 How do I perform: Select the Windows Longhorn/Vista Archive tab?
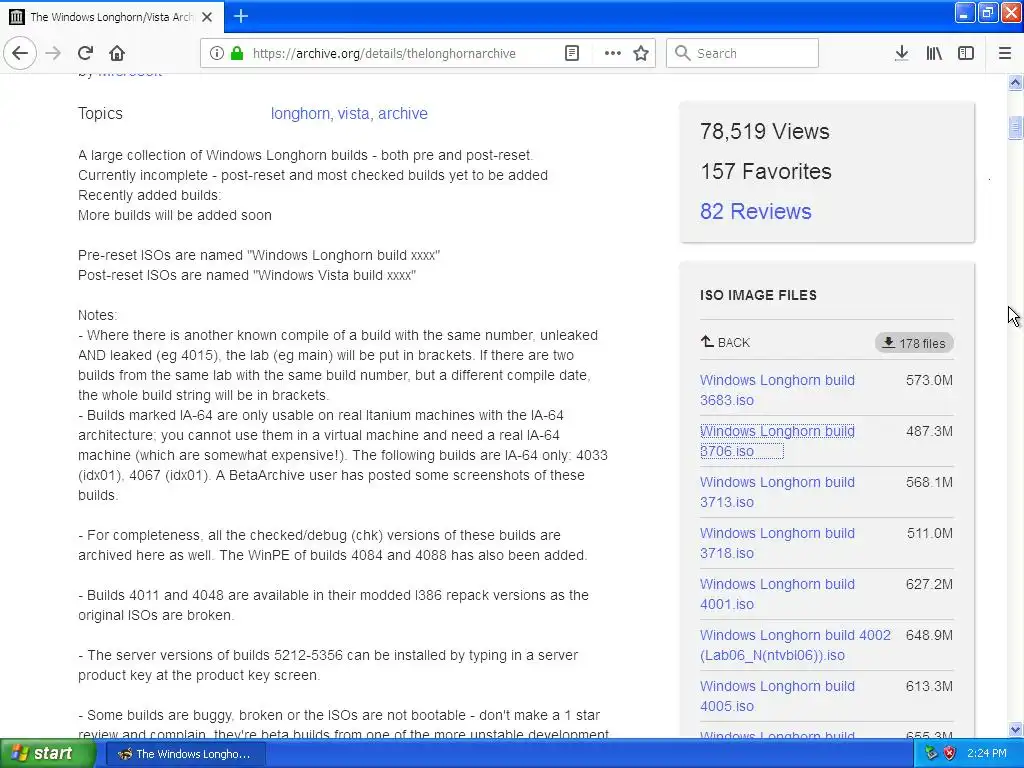(112, 17)
